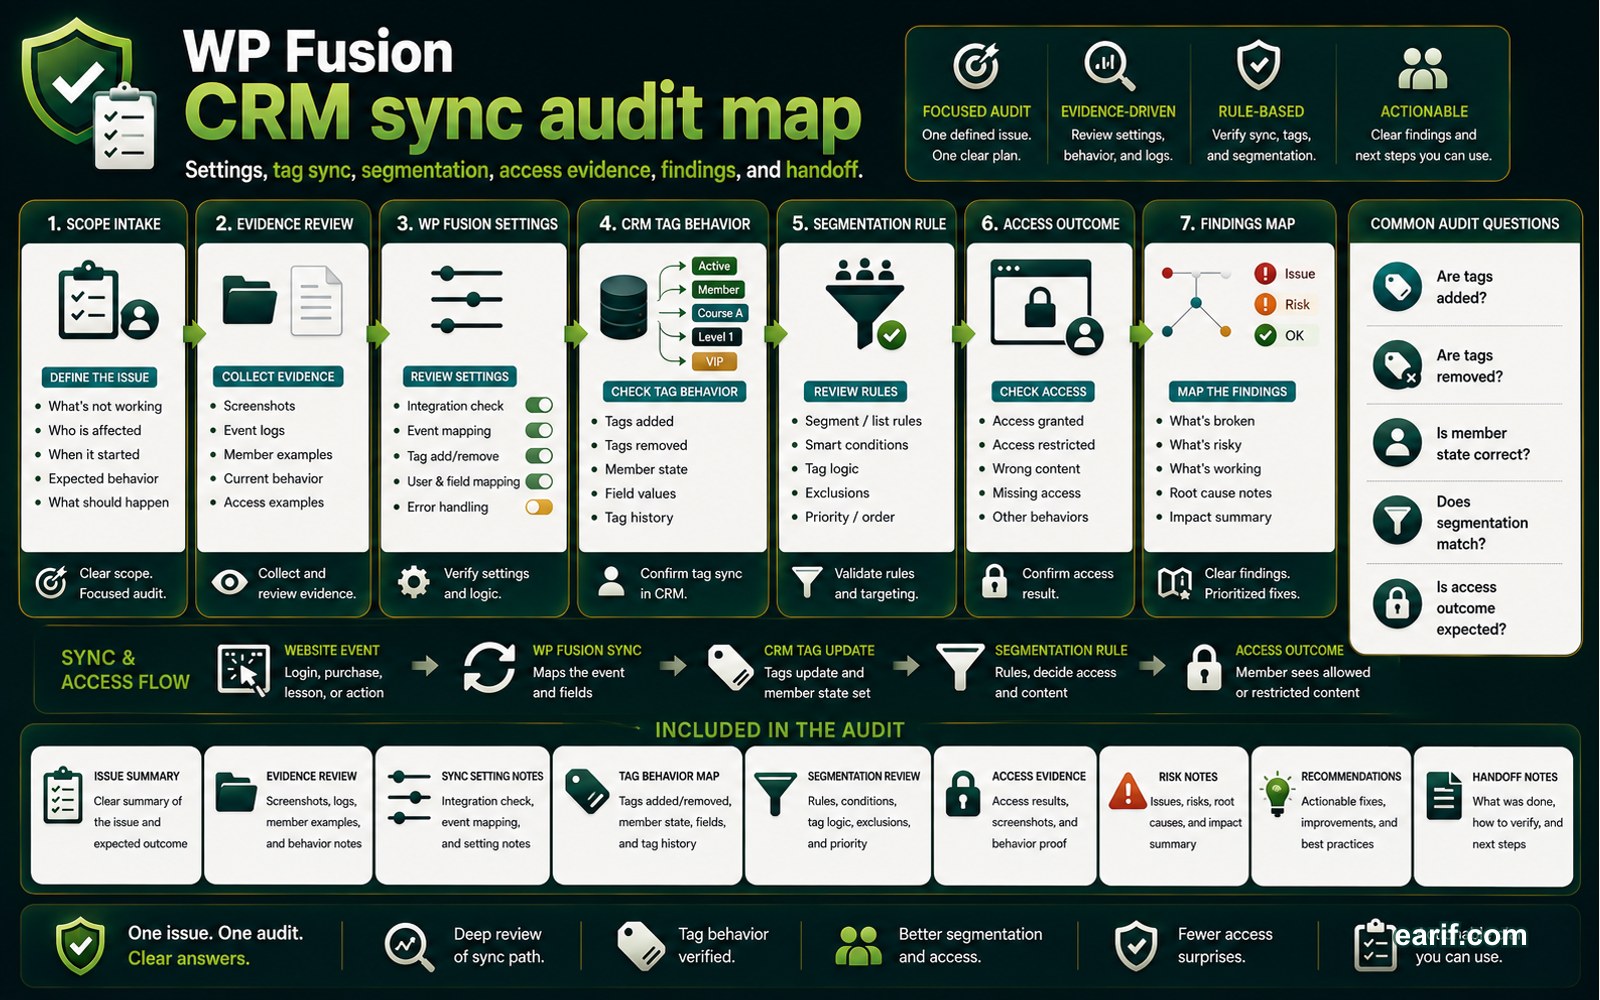Click the Focused Audit target icon
Viewport: 1600px width, 1000px height.
(976, 66)
